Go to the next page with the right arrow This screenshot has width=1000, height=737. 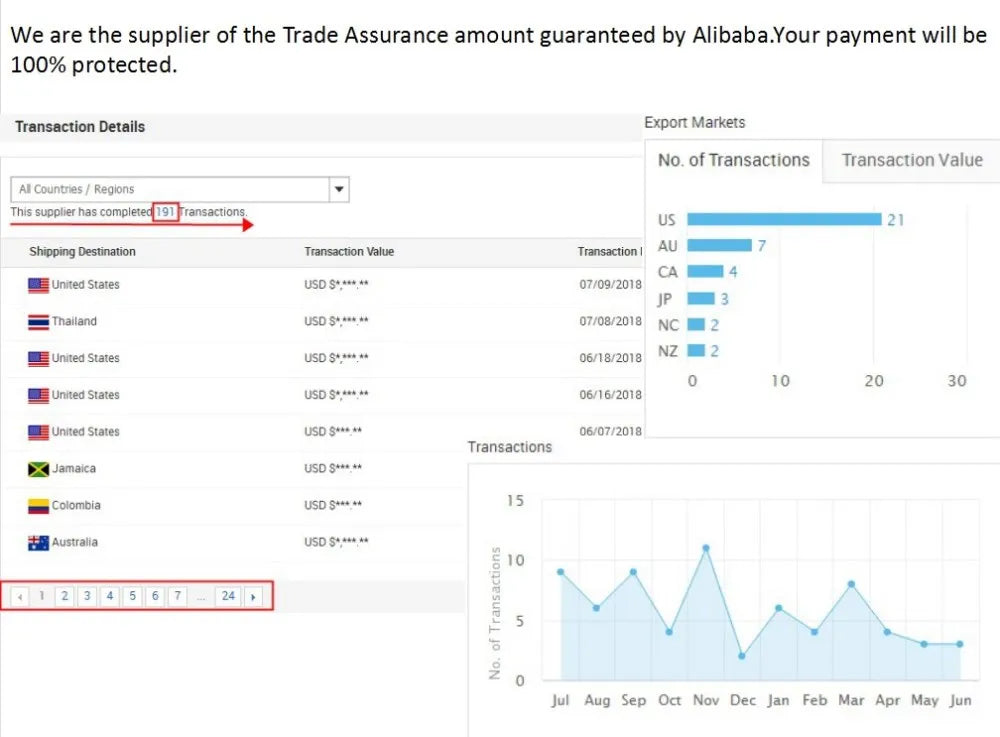tap(253, 597)
